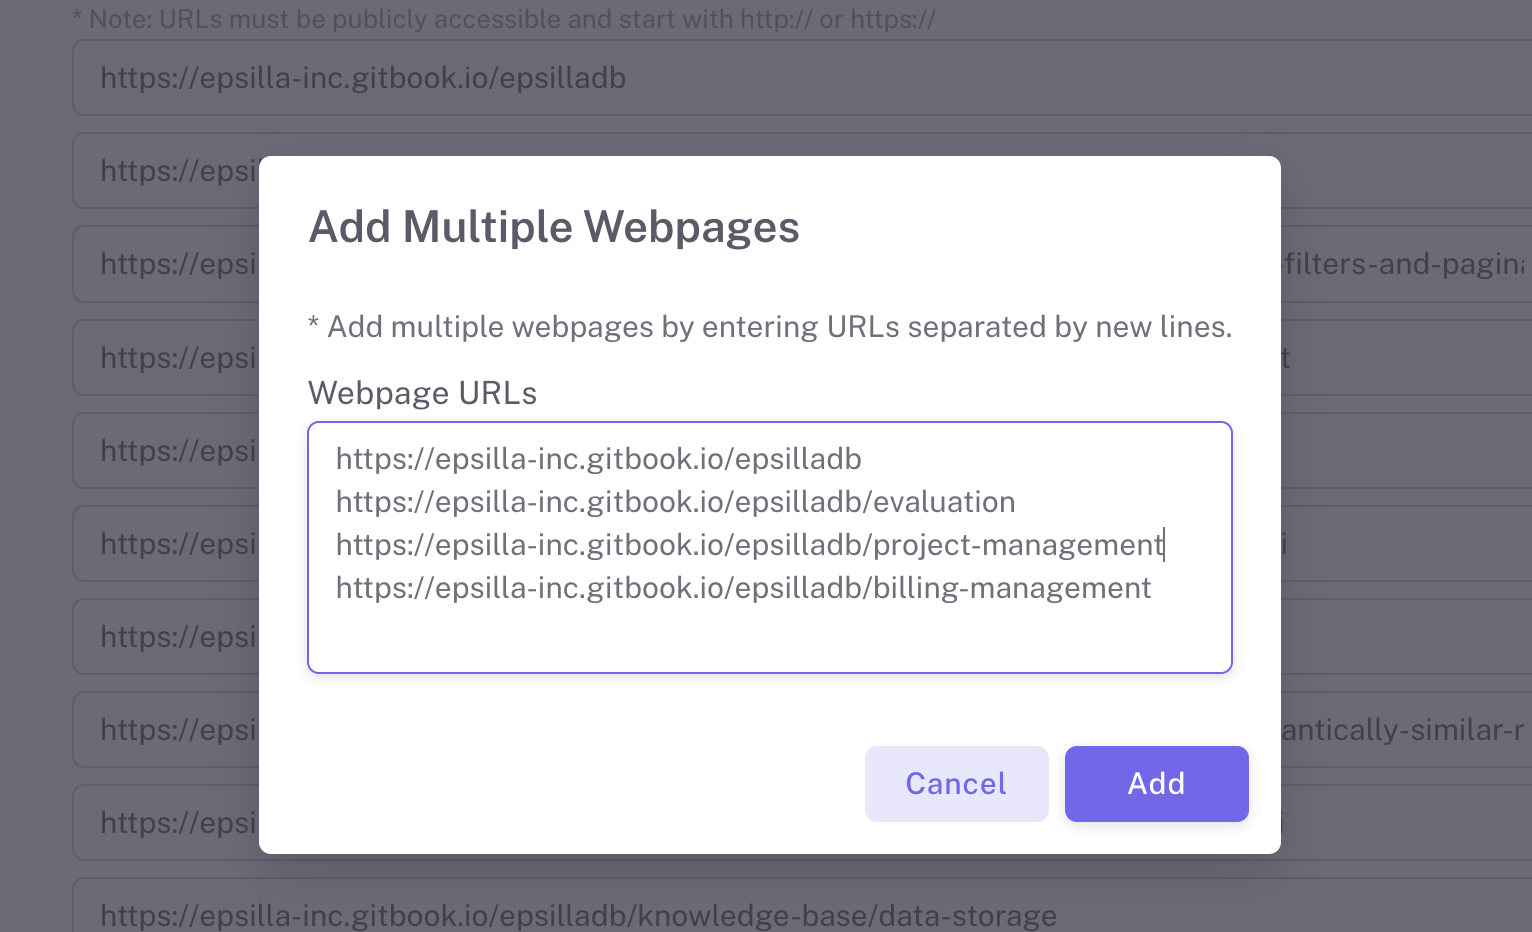Select the billing-management URL line in the textarea
Screen dimensions: 1532x932
click(743, 588)
